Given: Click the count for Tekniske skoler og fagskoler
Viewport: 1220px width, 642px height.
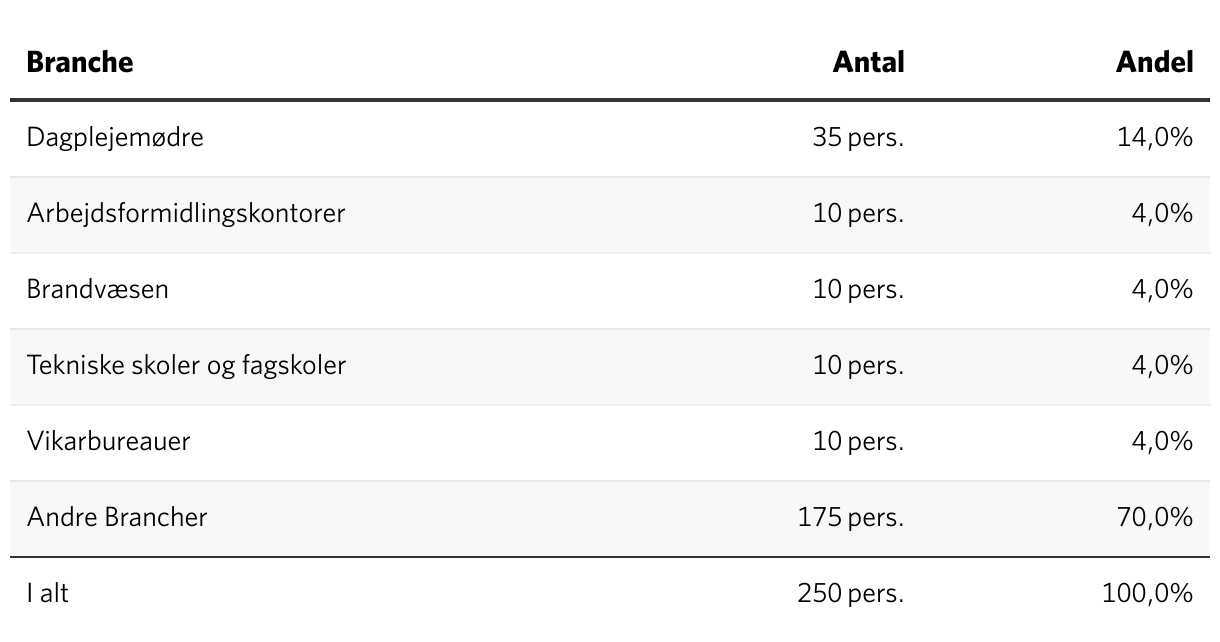Looking at the screenshot, I should 858,365.
